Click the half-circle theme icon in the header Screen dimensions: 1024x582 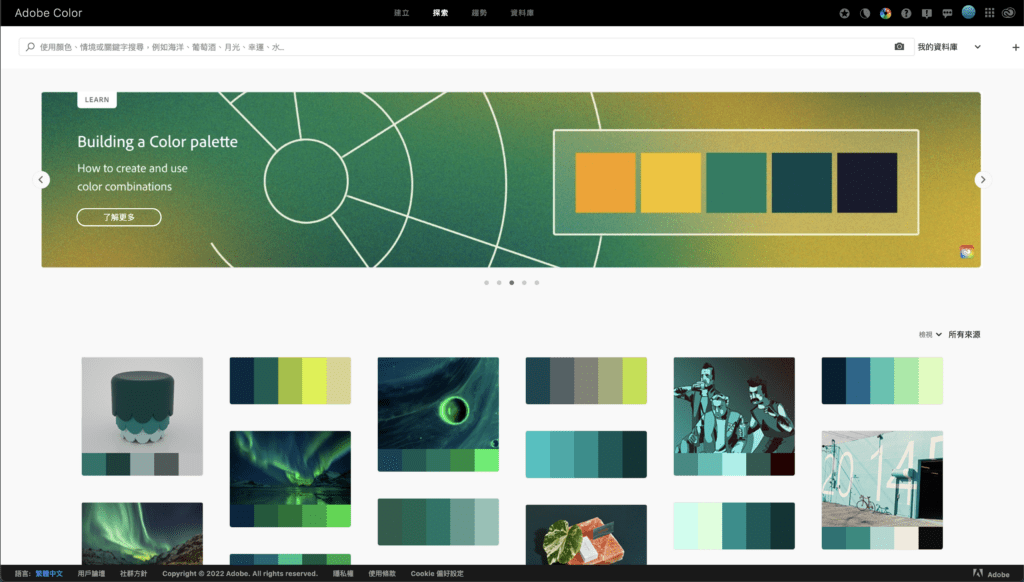[x=866, y=13]
